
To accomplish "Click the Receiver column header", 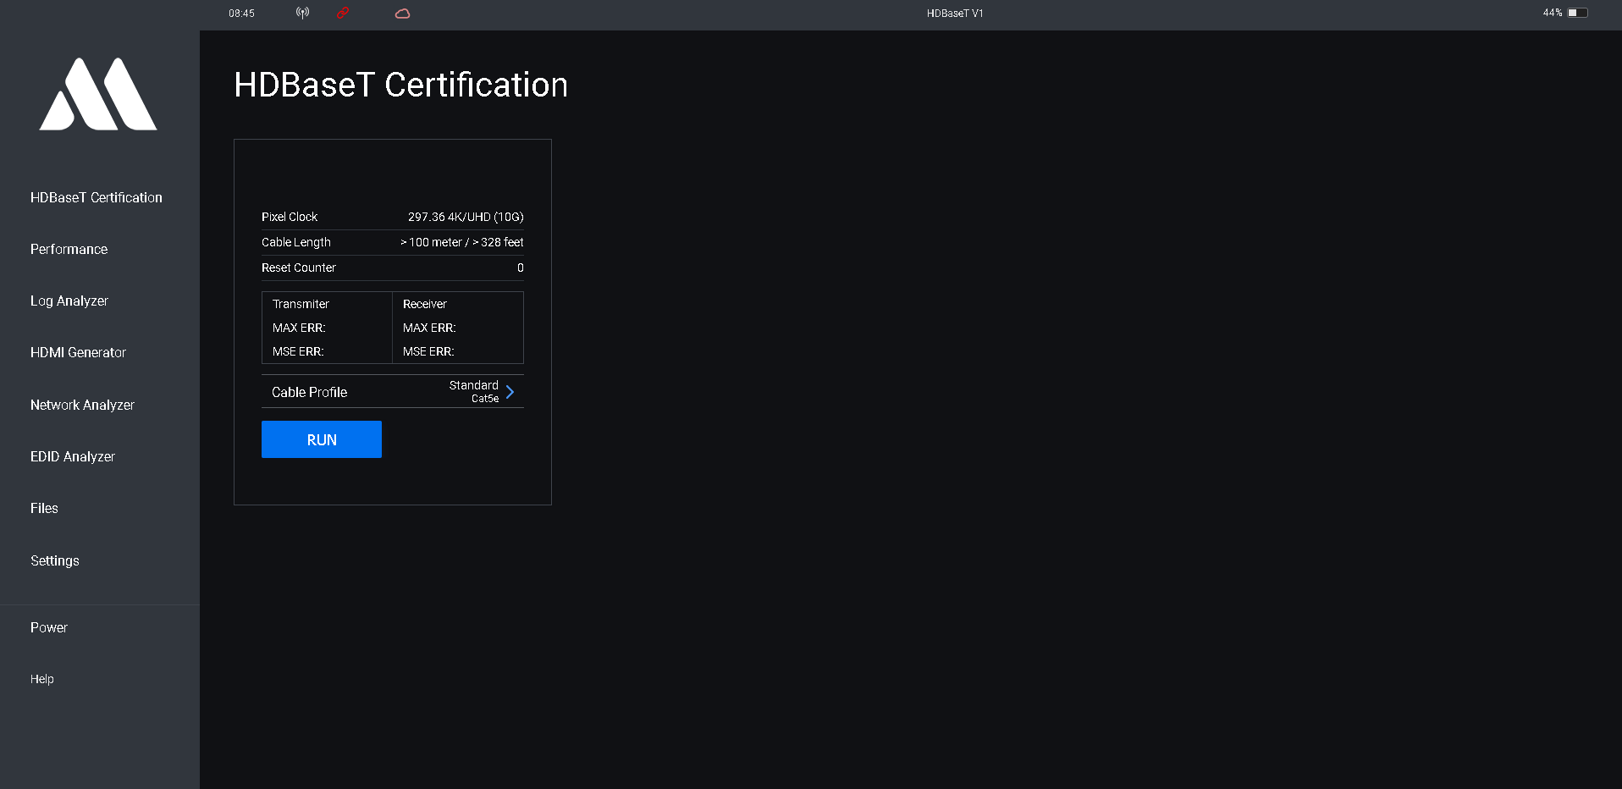I will coord(425,304).
